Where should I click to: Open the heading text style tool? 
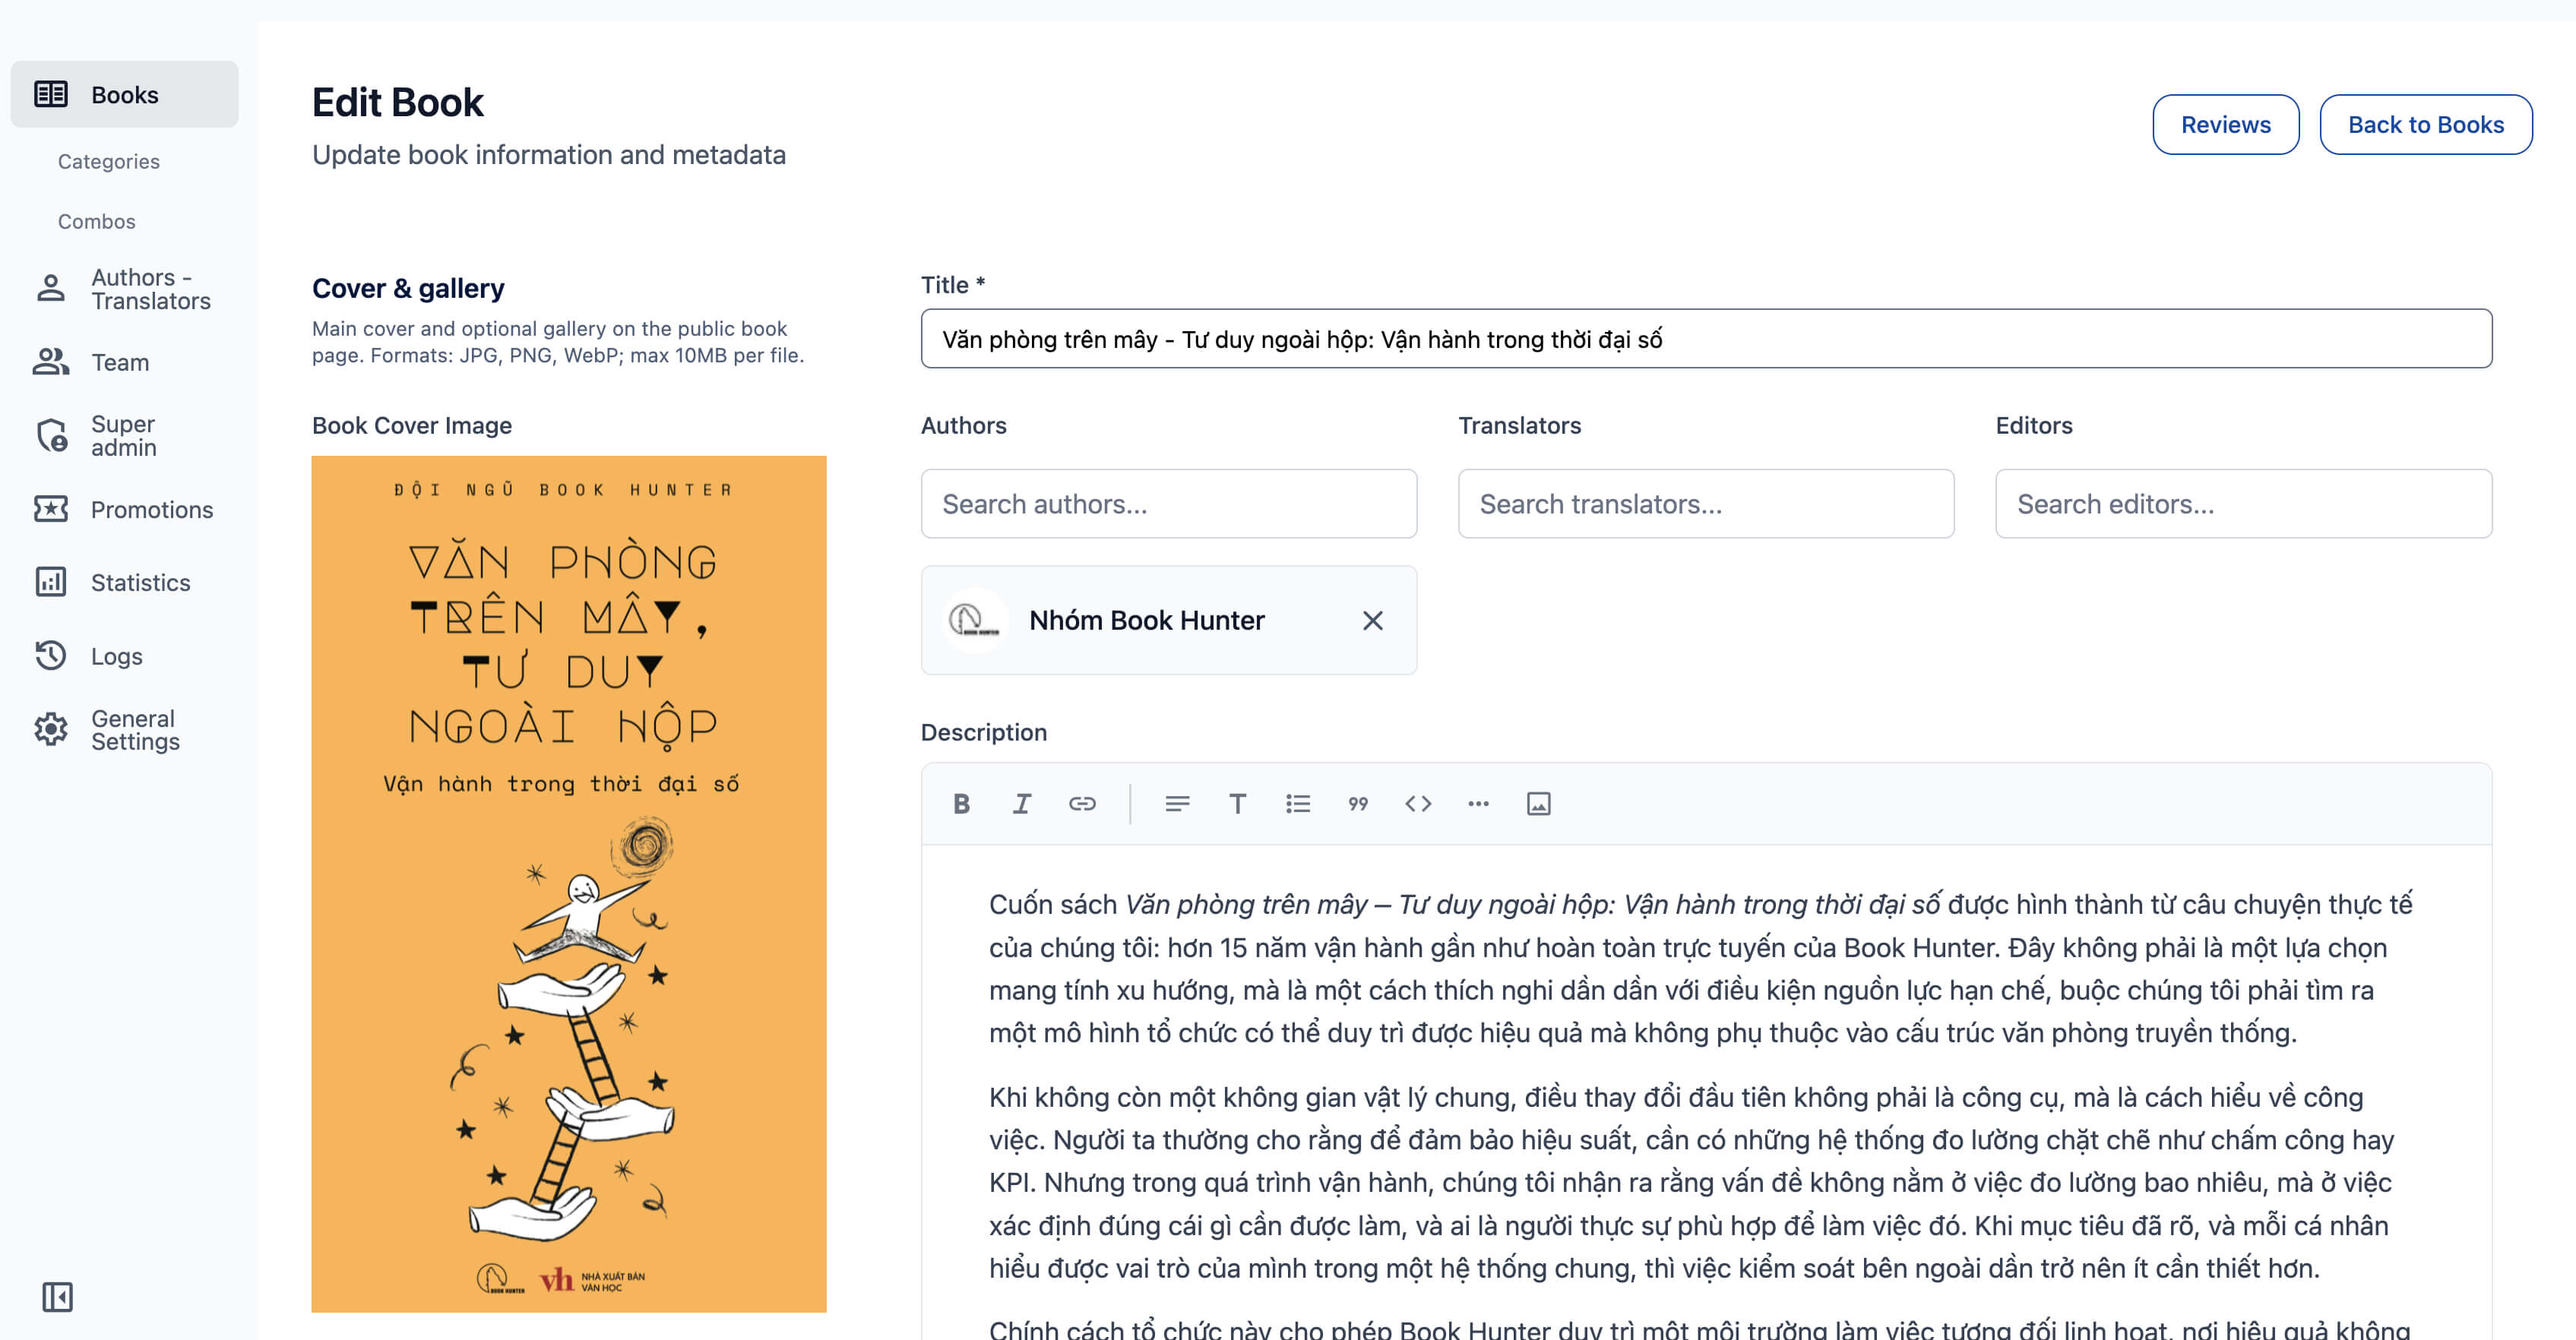tap(1237, 804)
